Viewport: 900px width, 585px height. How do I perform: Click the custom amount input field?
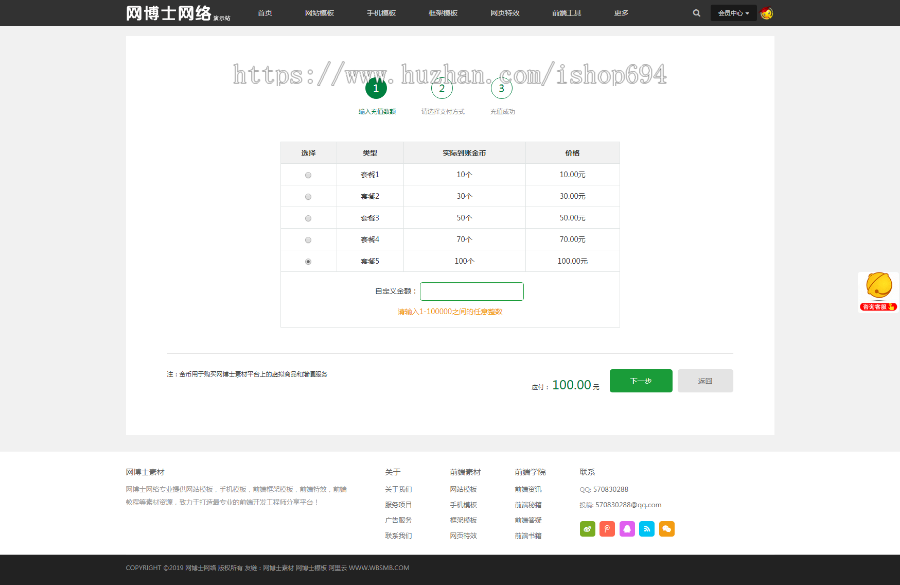pos(471,290)
